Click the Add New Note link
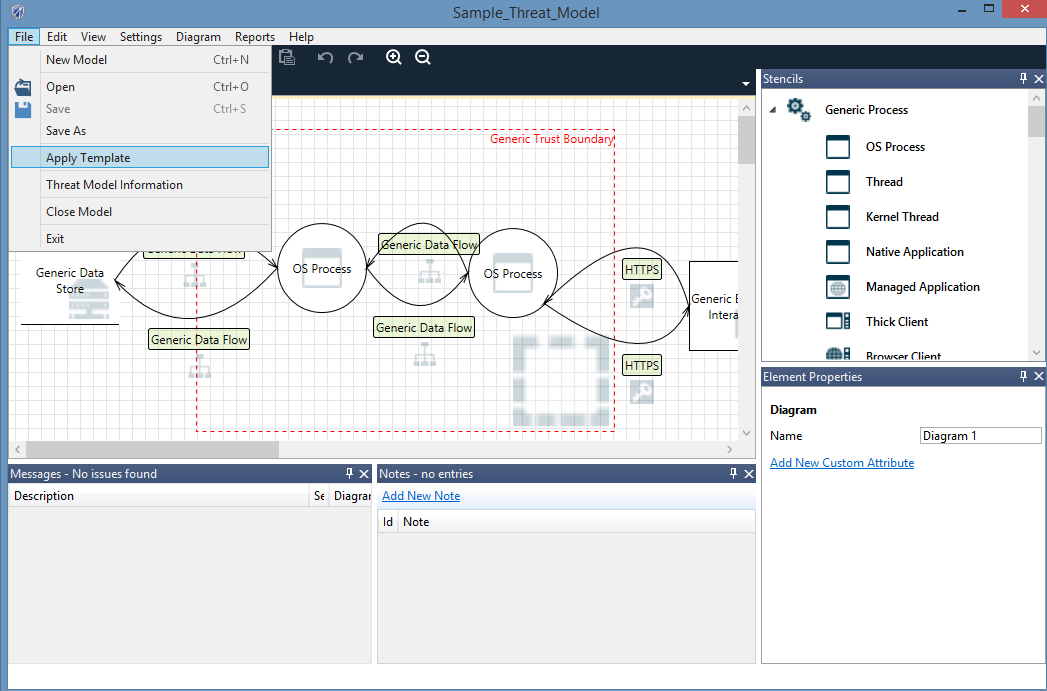1047x691 pixels. (x=421, y=496)
